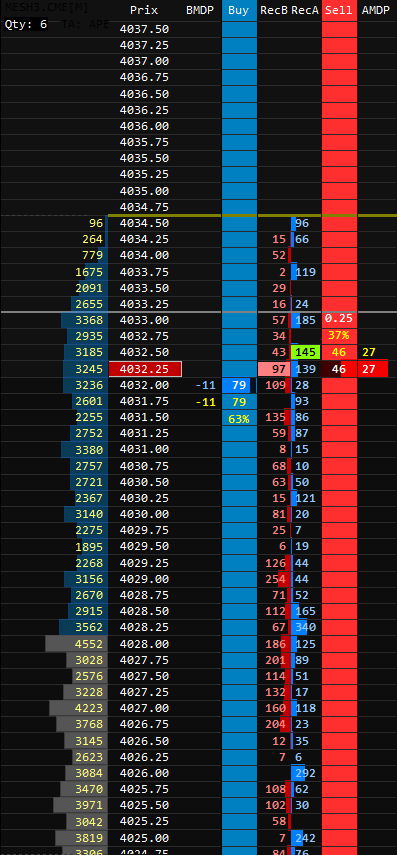
Task: Click the highlighted 4032.25 price cell
Action: click(145, 369)
